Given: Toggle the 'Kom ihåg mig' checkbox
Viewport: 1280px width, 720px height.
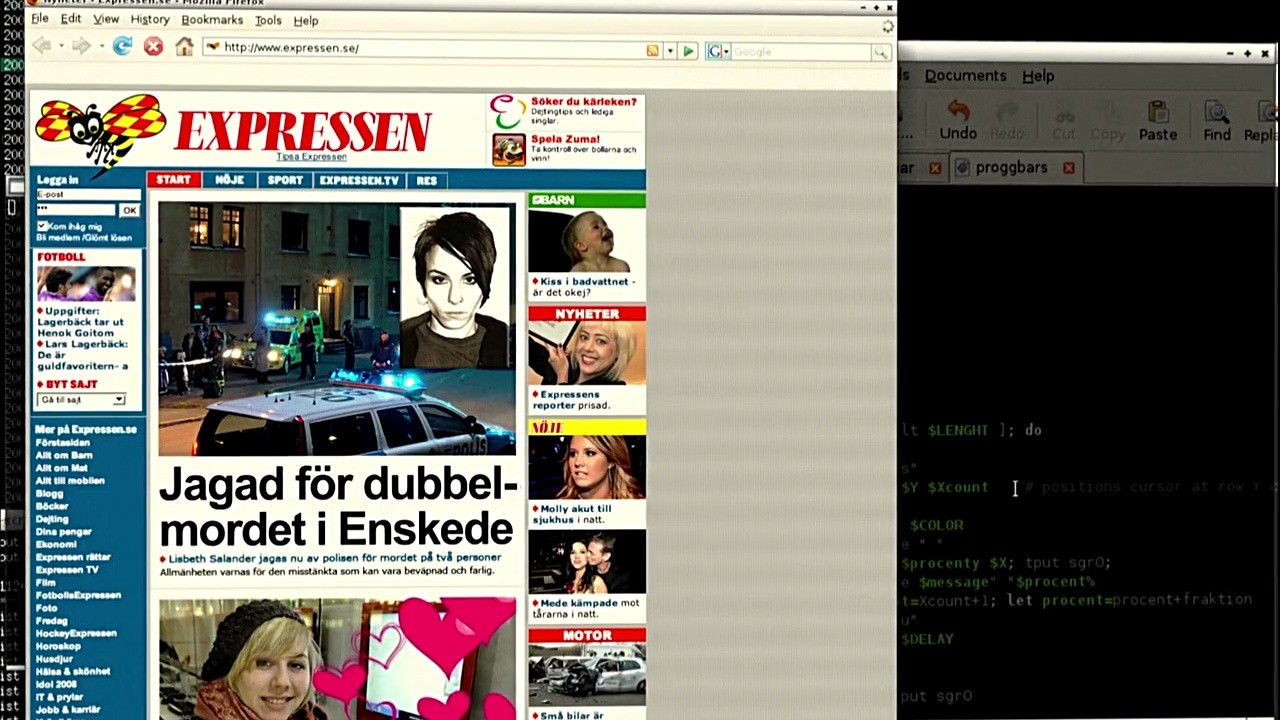Looking at the screenshot, I should coord(43,227).
